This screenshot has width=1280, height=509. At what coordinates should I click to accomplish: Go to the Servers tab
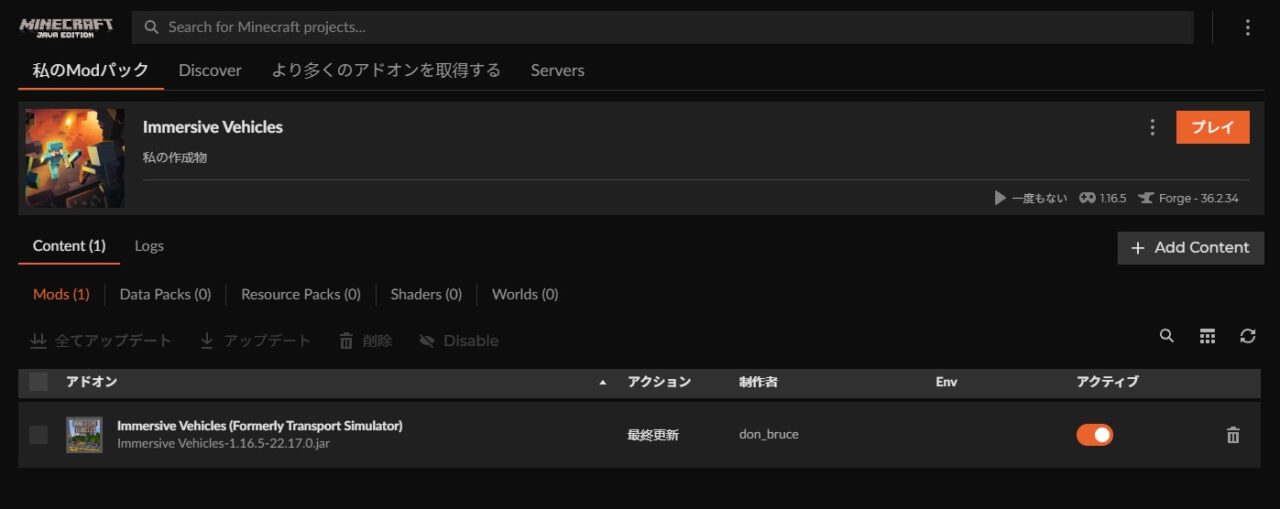[x=557, y=70]
